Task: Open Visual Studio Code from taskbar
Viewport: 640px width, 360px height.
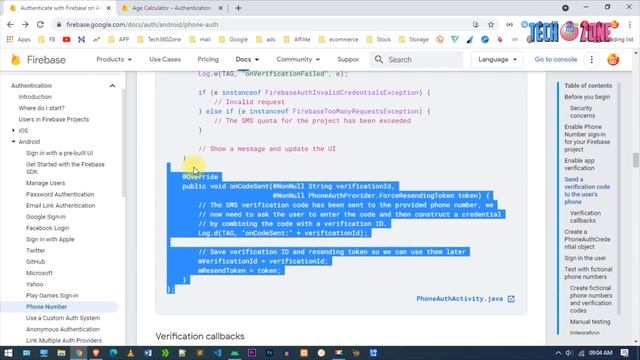Action: [217, 353]
